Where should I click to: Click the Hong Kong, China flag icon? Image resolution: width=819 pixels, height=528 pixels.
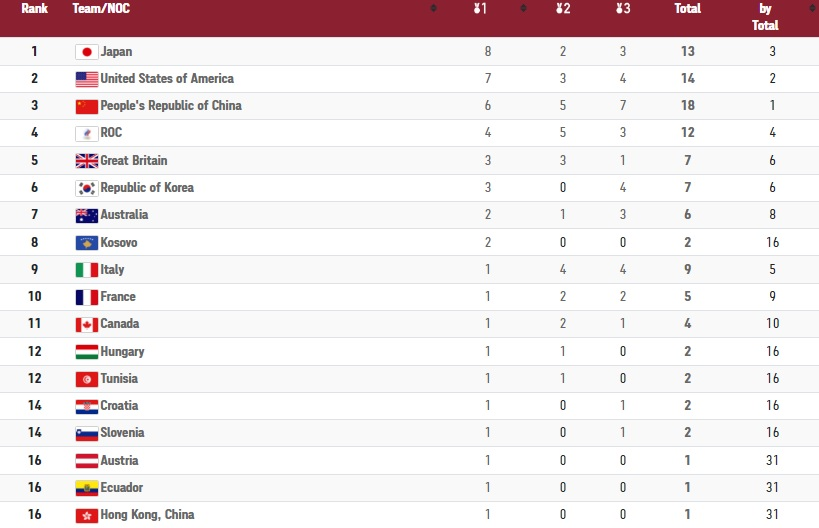(87, 515)
